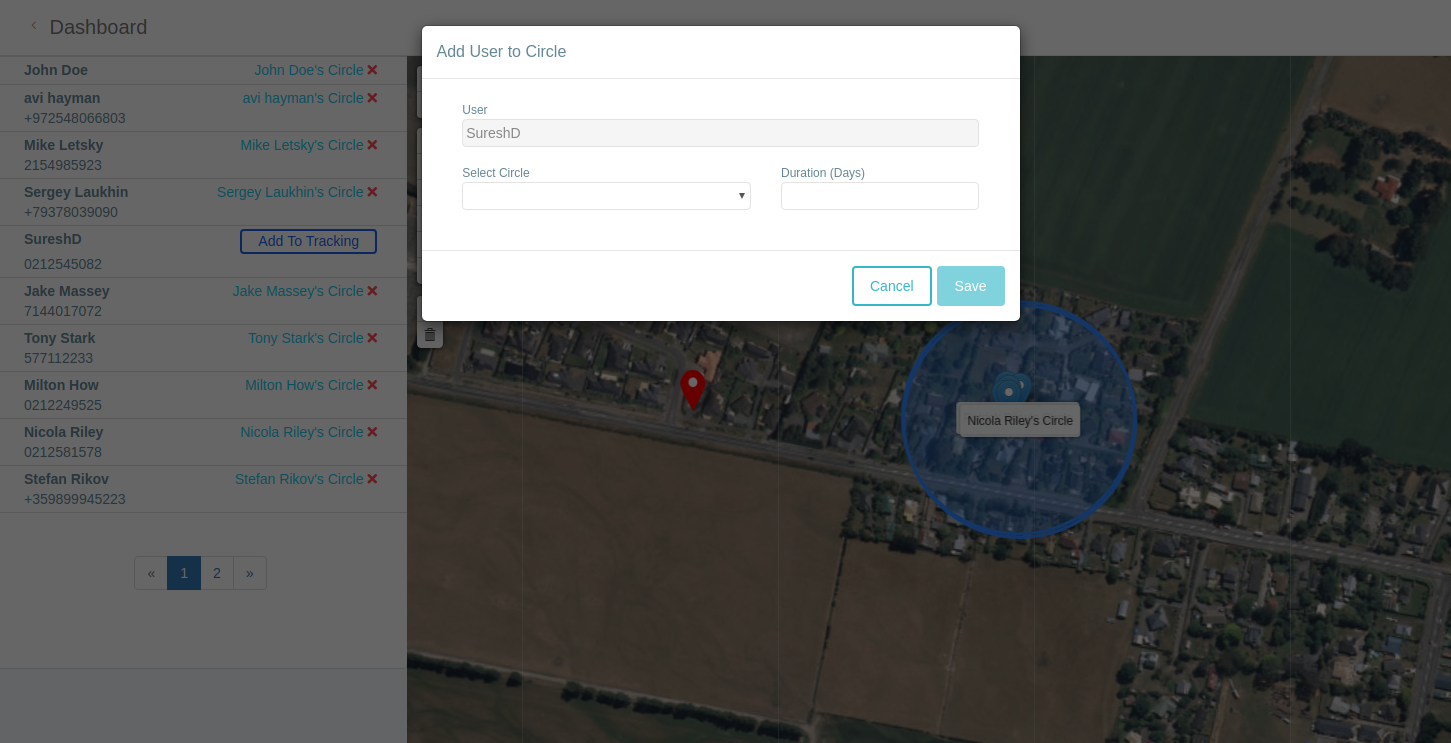The image size is (1451, 743).
Task: Click phone number +972548066803
Action: [75, 118]
